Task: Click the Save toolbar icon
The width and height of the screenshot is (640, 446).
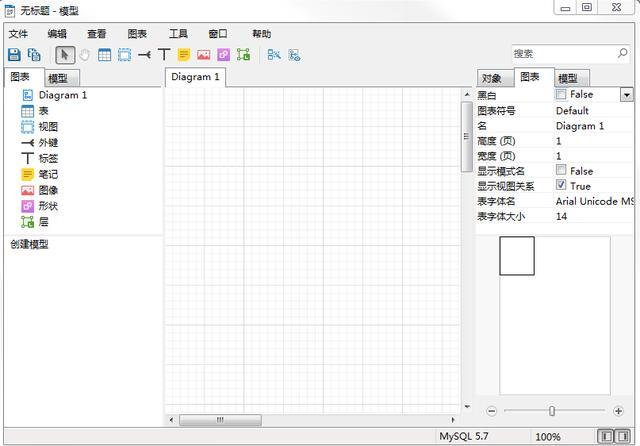Action: (14, 55)
